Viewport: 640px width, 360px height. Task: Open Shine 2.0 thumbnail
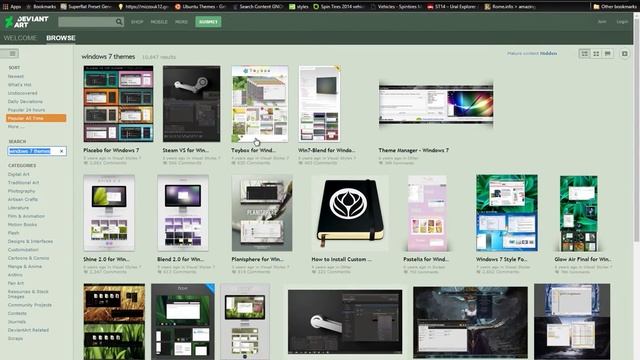click(x=109, y=213)
